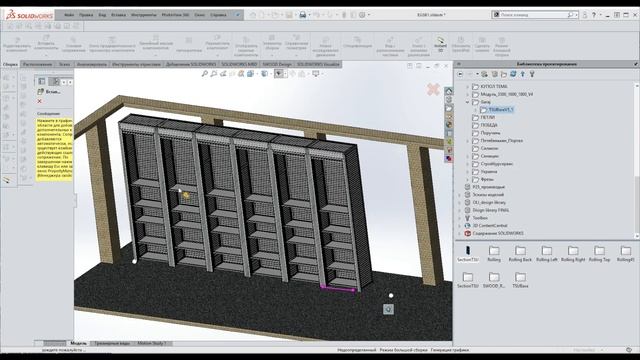Click Справочная геометрия ribbon button
The width and height of the screenshot is (640, 360).
(296, 43)
